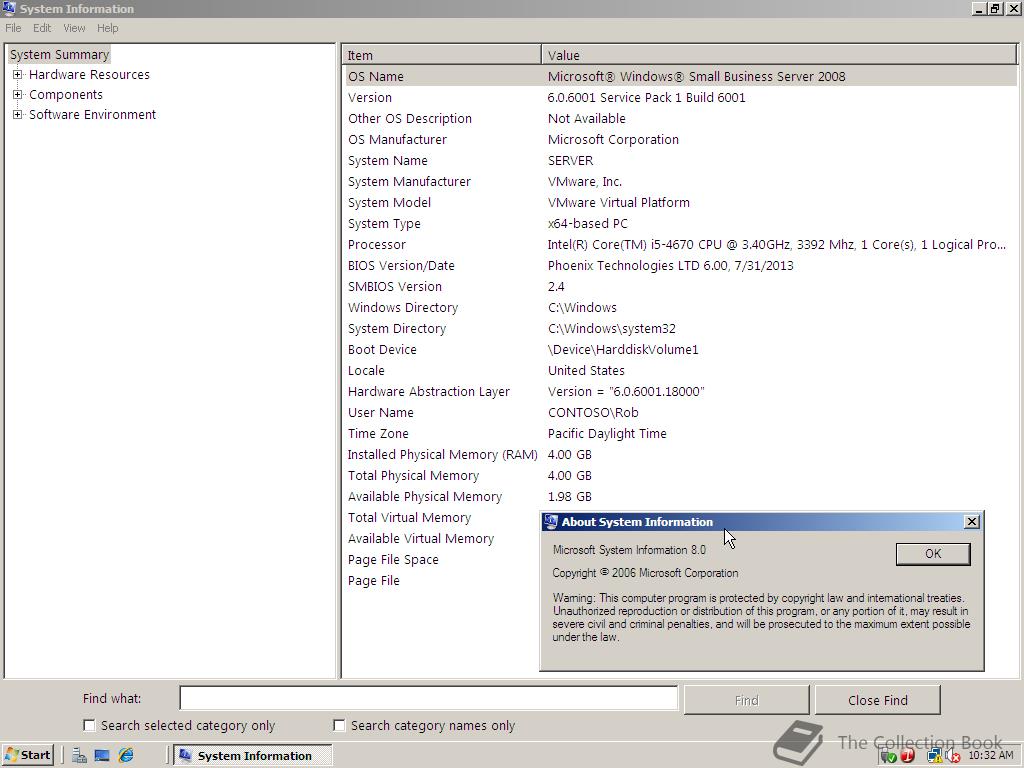Viewport: 1024px width, 768px height.
Task: Click the 'CONTOSO\Rob' user name value
Action: (x=593, y=413)
